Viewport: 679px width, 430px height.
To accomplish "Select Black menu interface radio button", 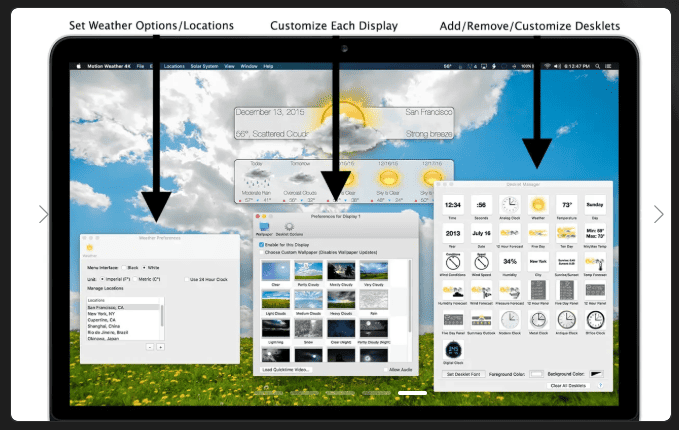I will (x=124, y=268).
